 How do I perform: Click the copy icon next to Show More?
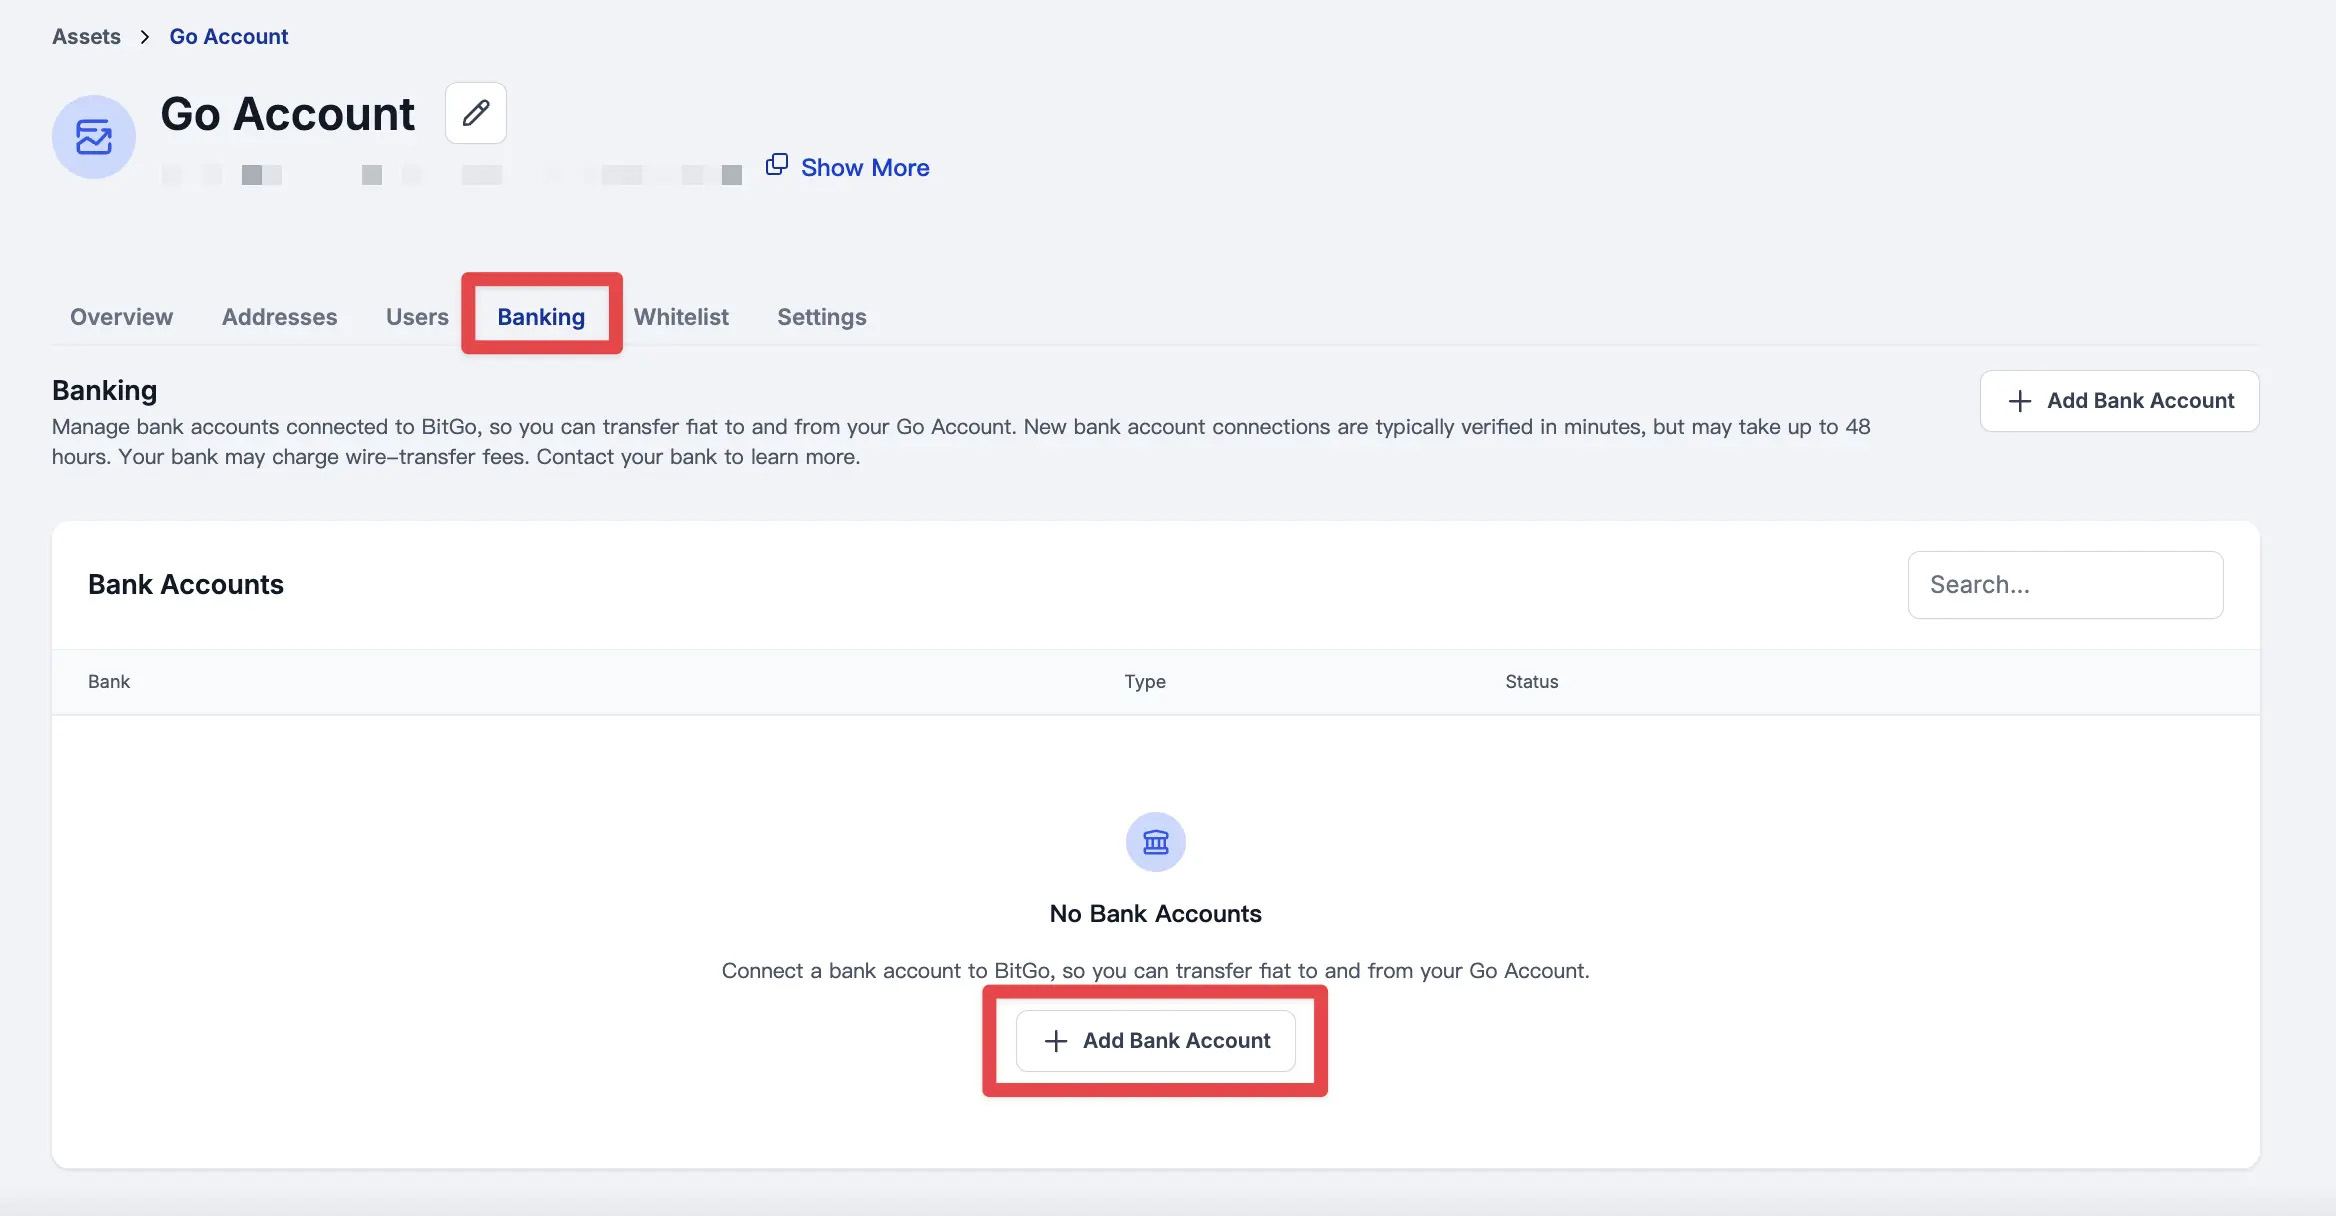pos(777,164)
